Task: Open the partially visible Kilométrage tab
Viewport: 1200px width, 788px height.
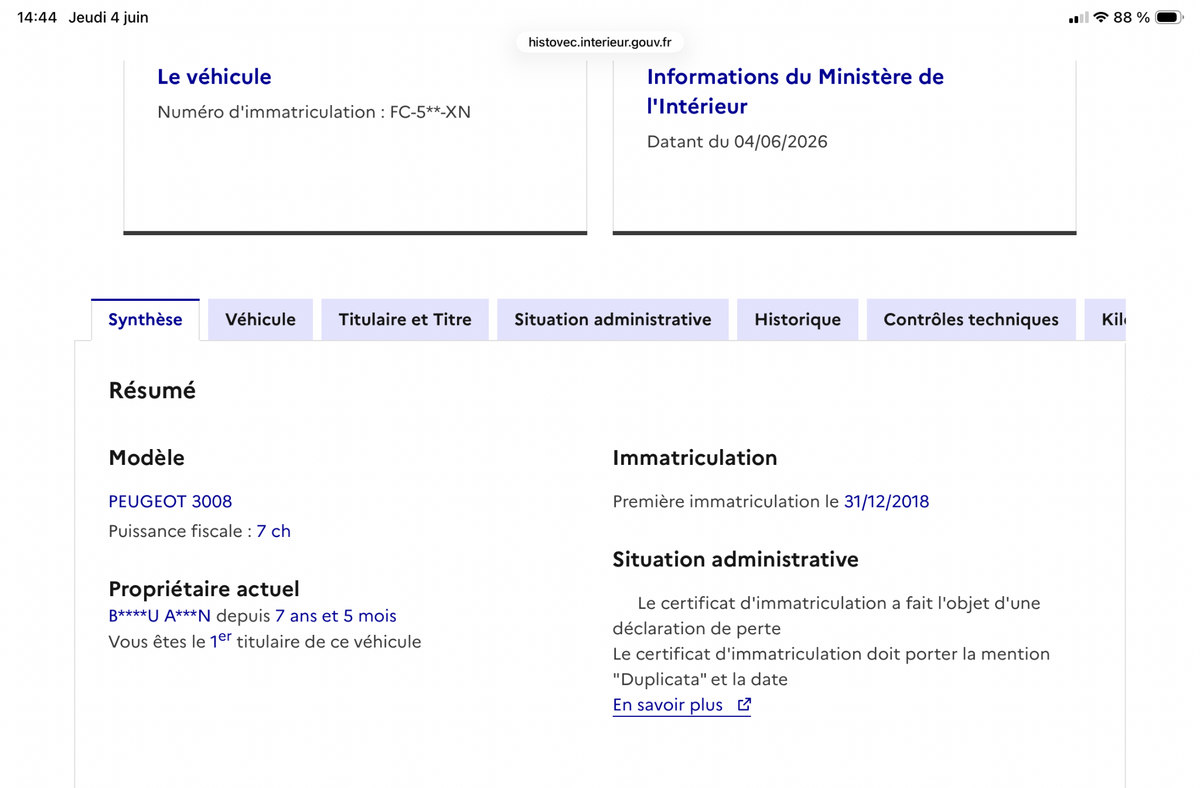Action: coord(1106,320)
